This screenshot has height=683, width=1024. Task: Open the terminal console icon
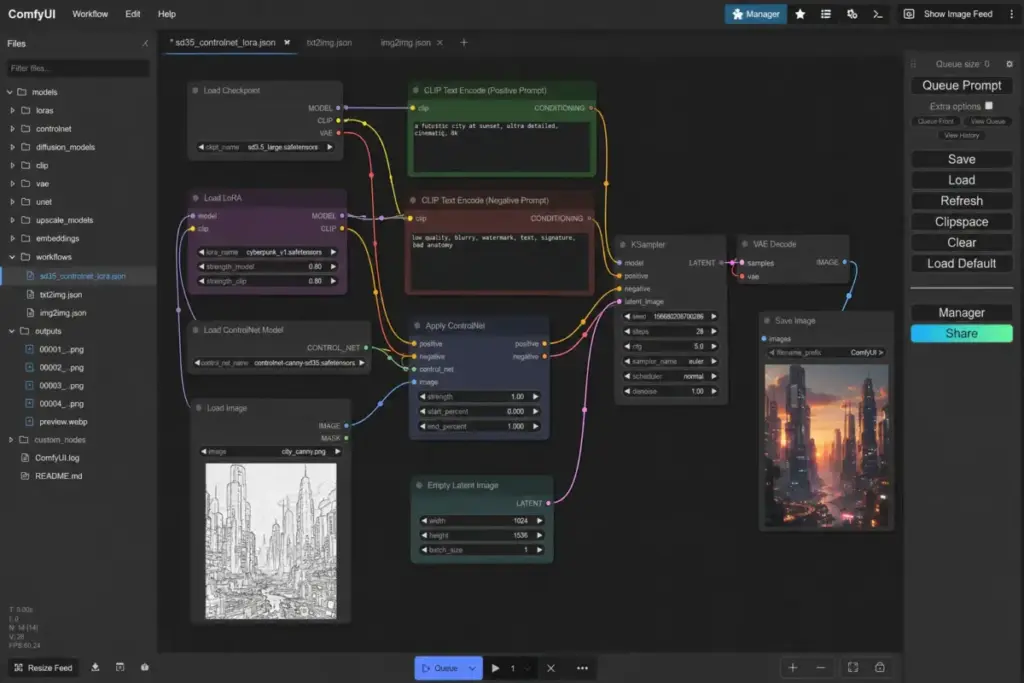pos(878,14)
